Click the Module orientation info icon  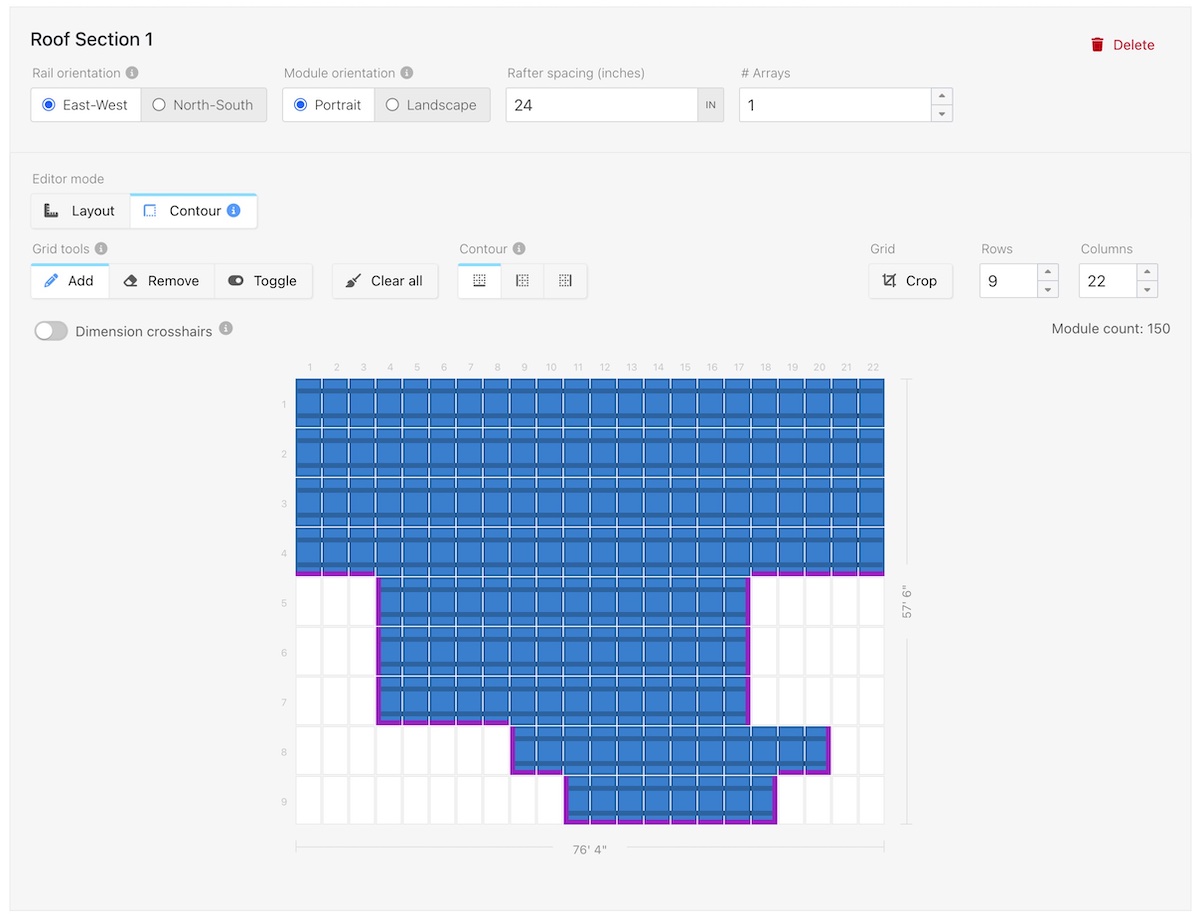pos(406,73)
